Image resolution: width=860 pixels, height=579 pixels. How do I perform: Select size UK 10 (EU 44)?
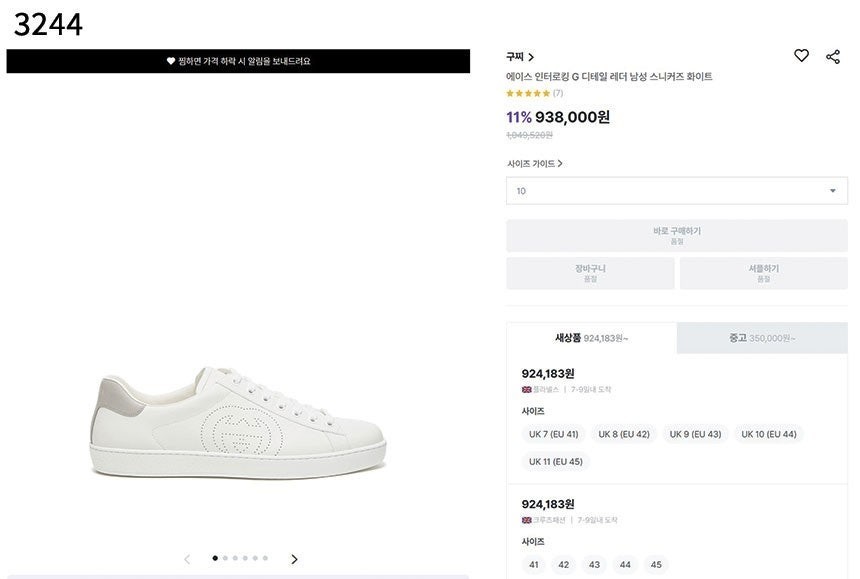[768, 434]
